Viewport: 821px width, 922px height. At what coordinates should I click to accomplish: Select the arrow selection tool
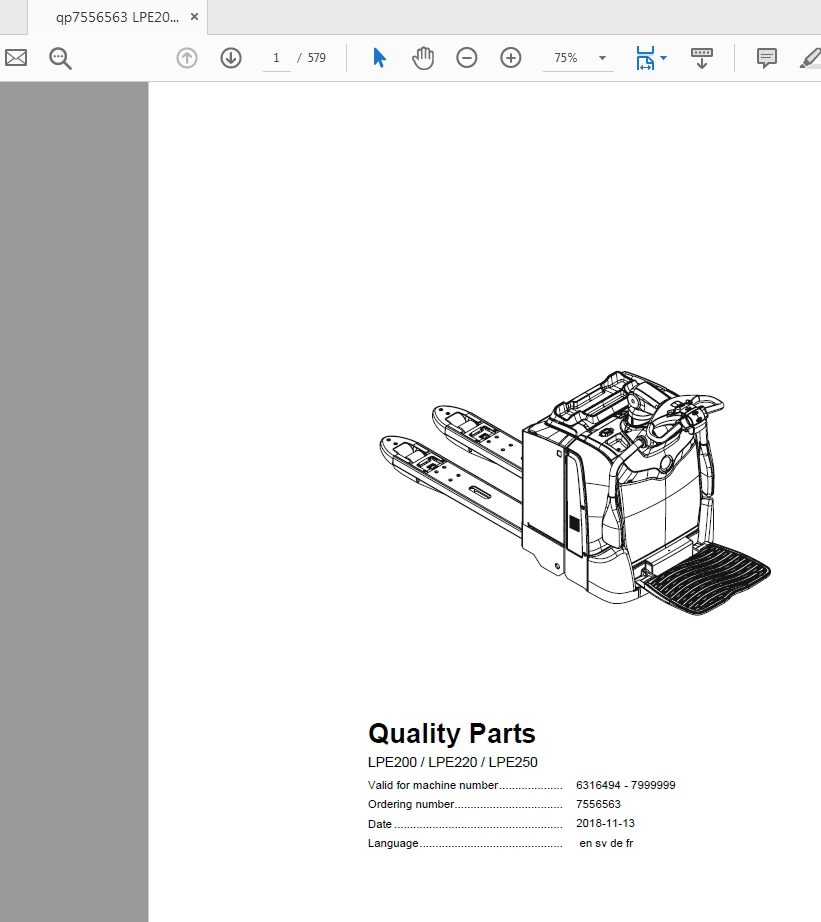click(379, 58)
